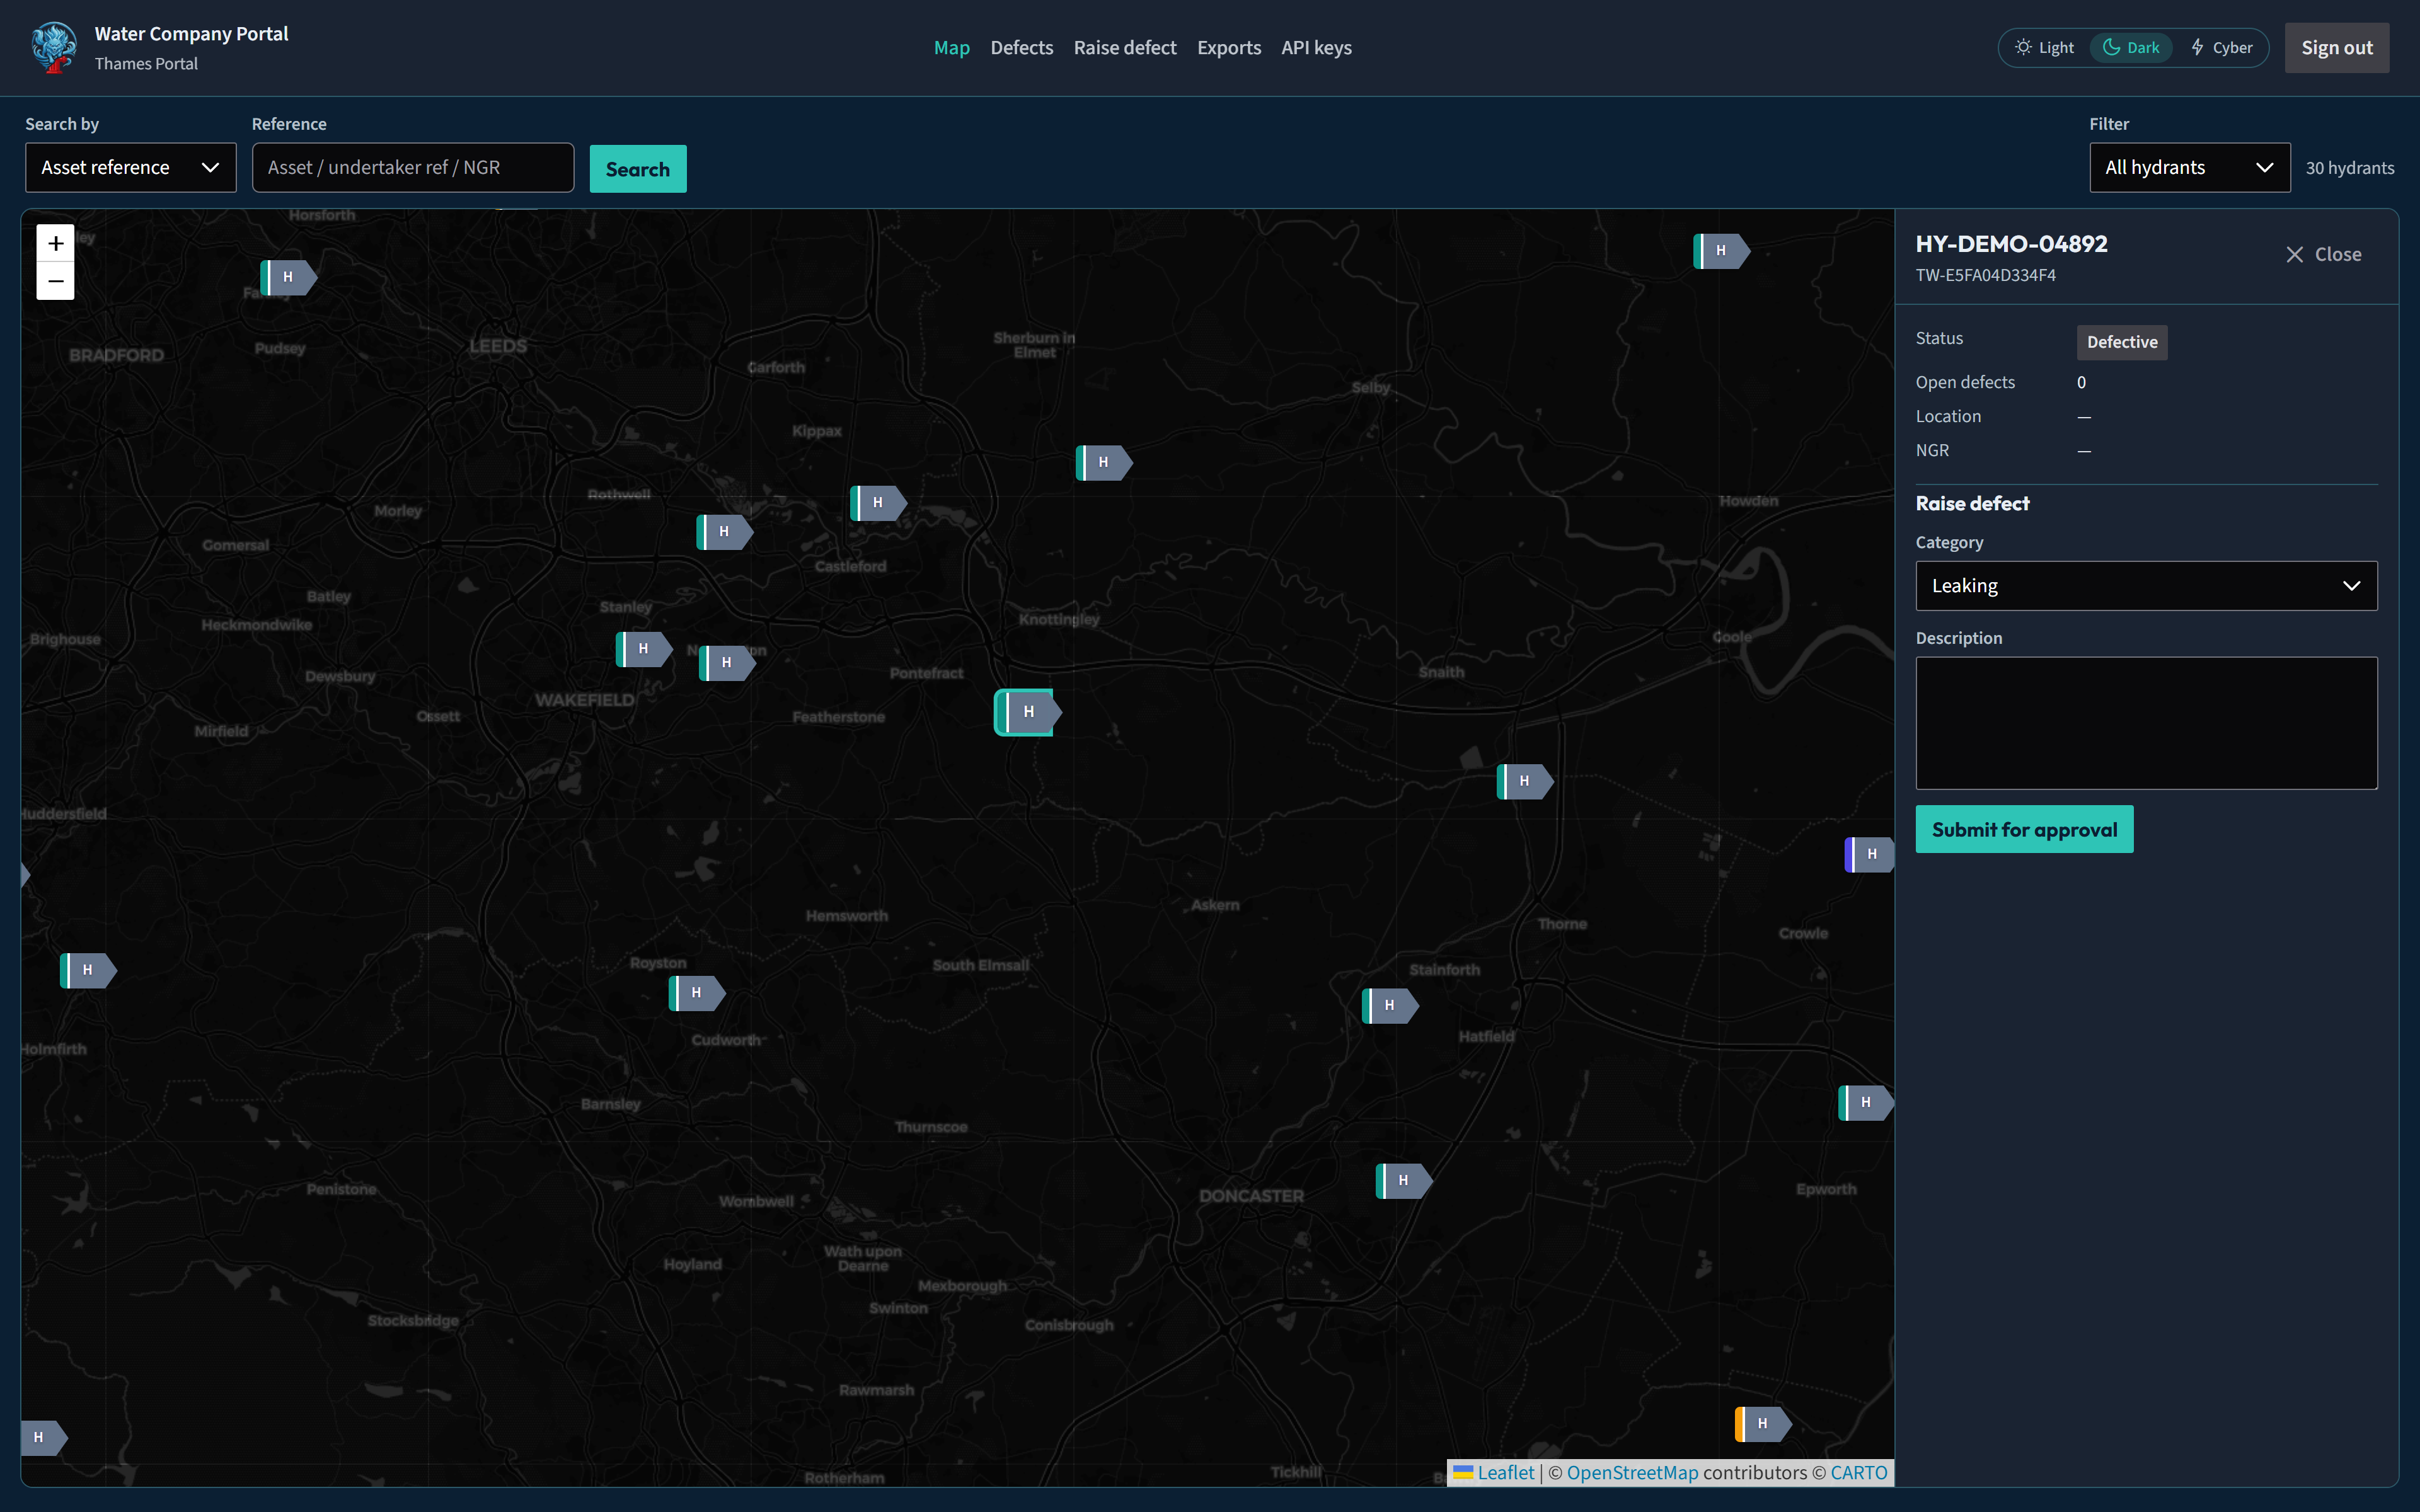Select hydrant marker north of Castleford
The width and height of the screenshot is (2420, 1512).
coord(878,503)
